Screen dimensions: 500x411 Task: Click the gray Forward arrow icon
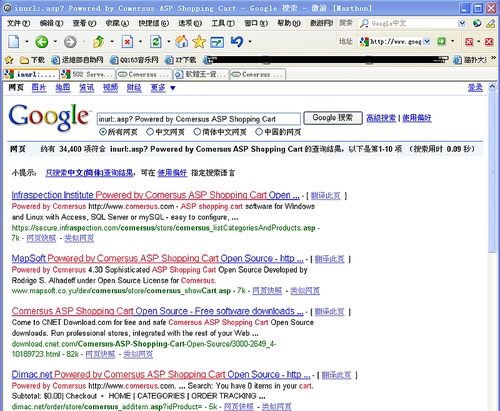70,42
